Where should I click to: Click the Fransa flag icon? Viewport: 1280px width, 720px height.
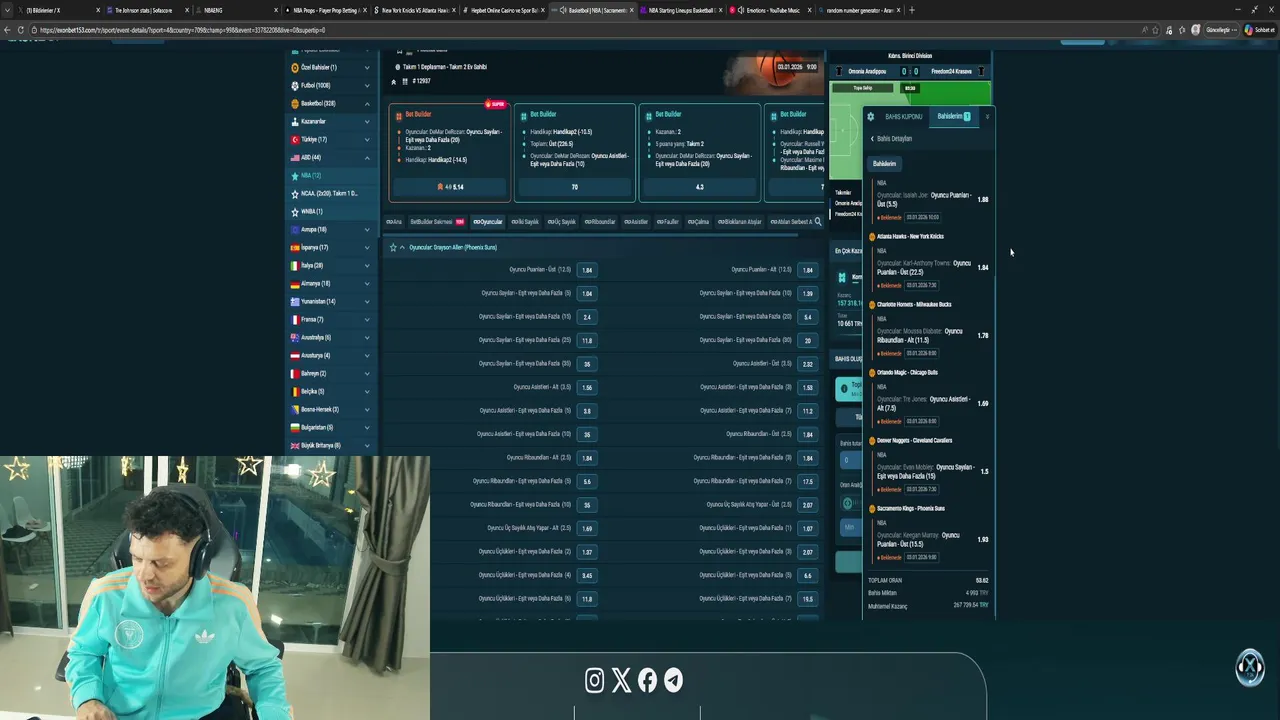coord(295,320)
